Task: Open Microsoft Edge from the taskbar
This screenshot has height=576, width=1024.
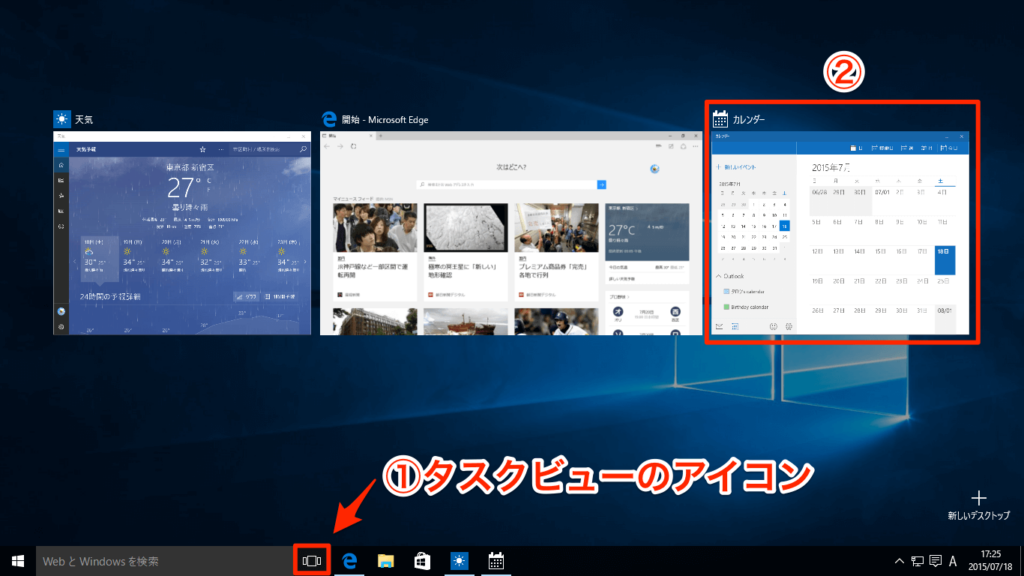Action: [x=349, y=561]
